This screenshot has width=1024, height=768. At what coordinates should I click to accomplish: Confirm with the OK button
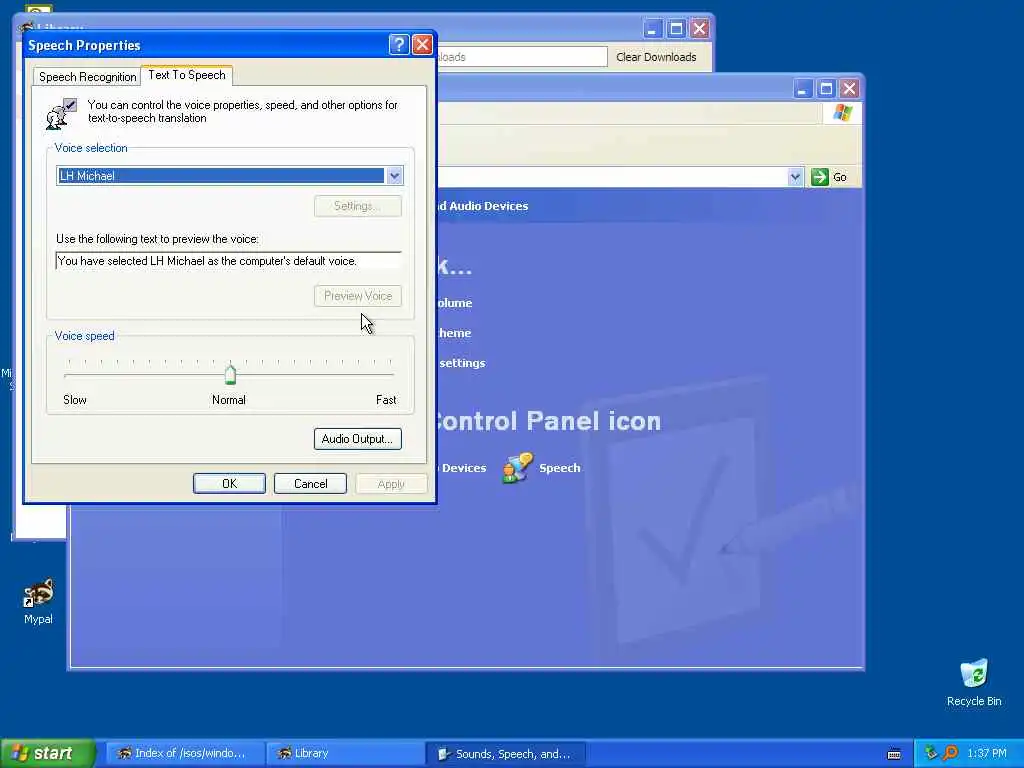229,483
